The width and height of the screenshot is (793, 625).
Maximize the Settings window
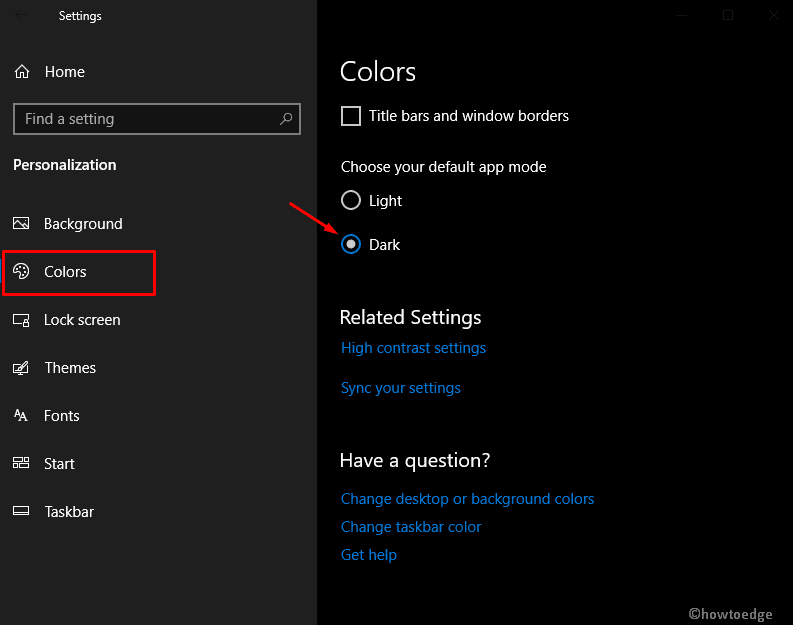point(728,15)
